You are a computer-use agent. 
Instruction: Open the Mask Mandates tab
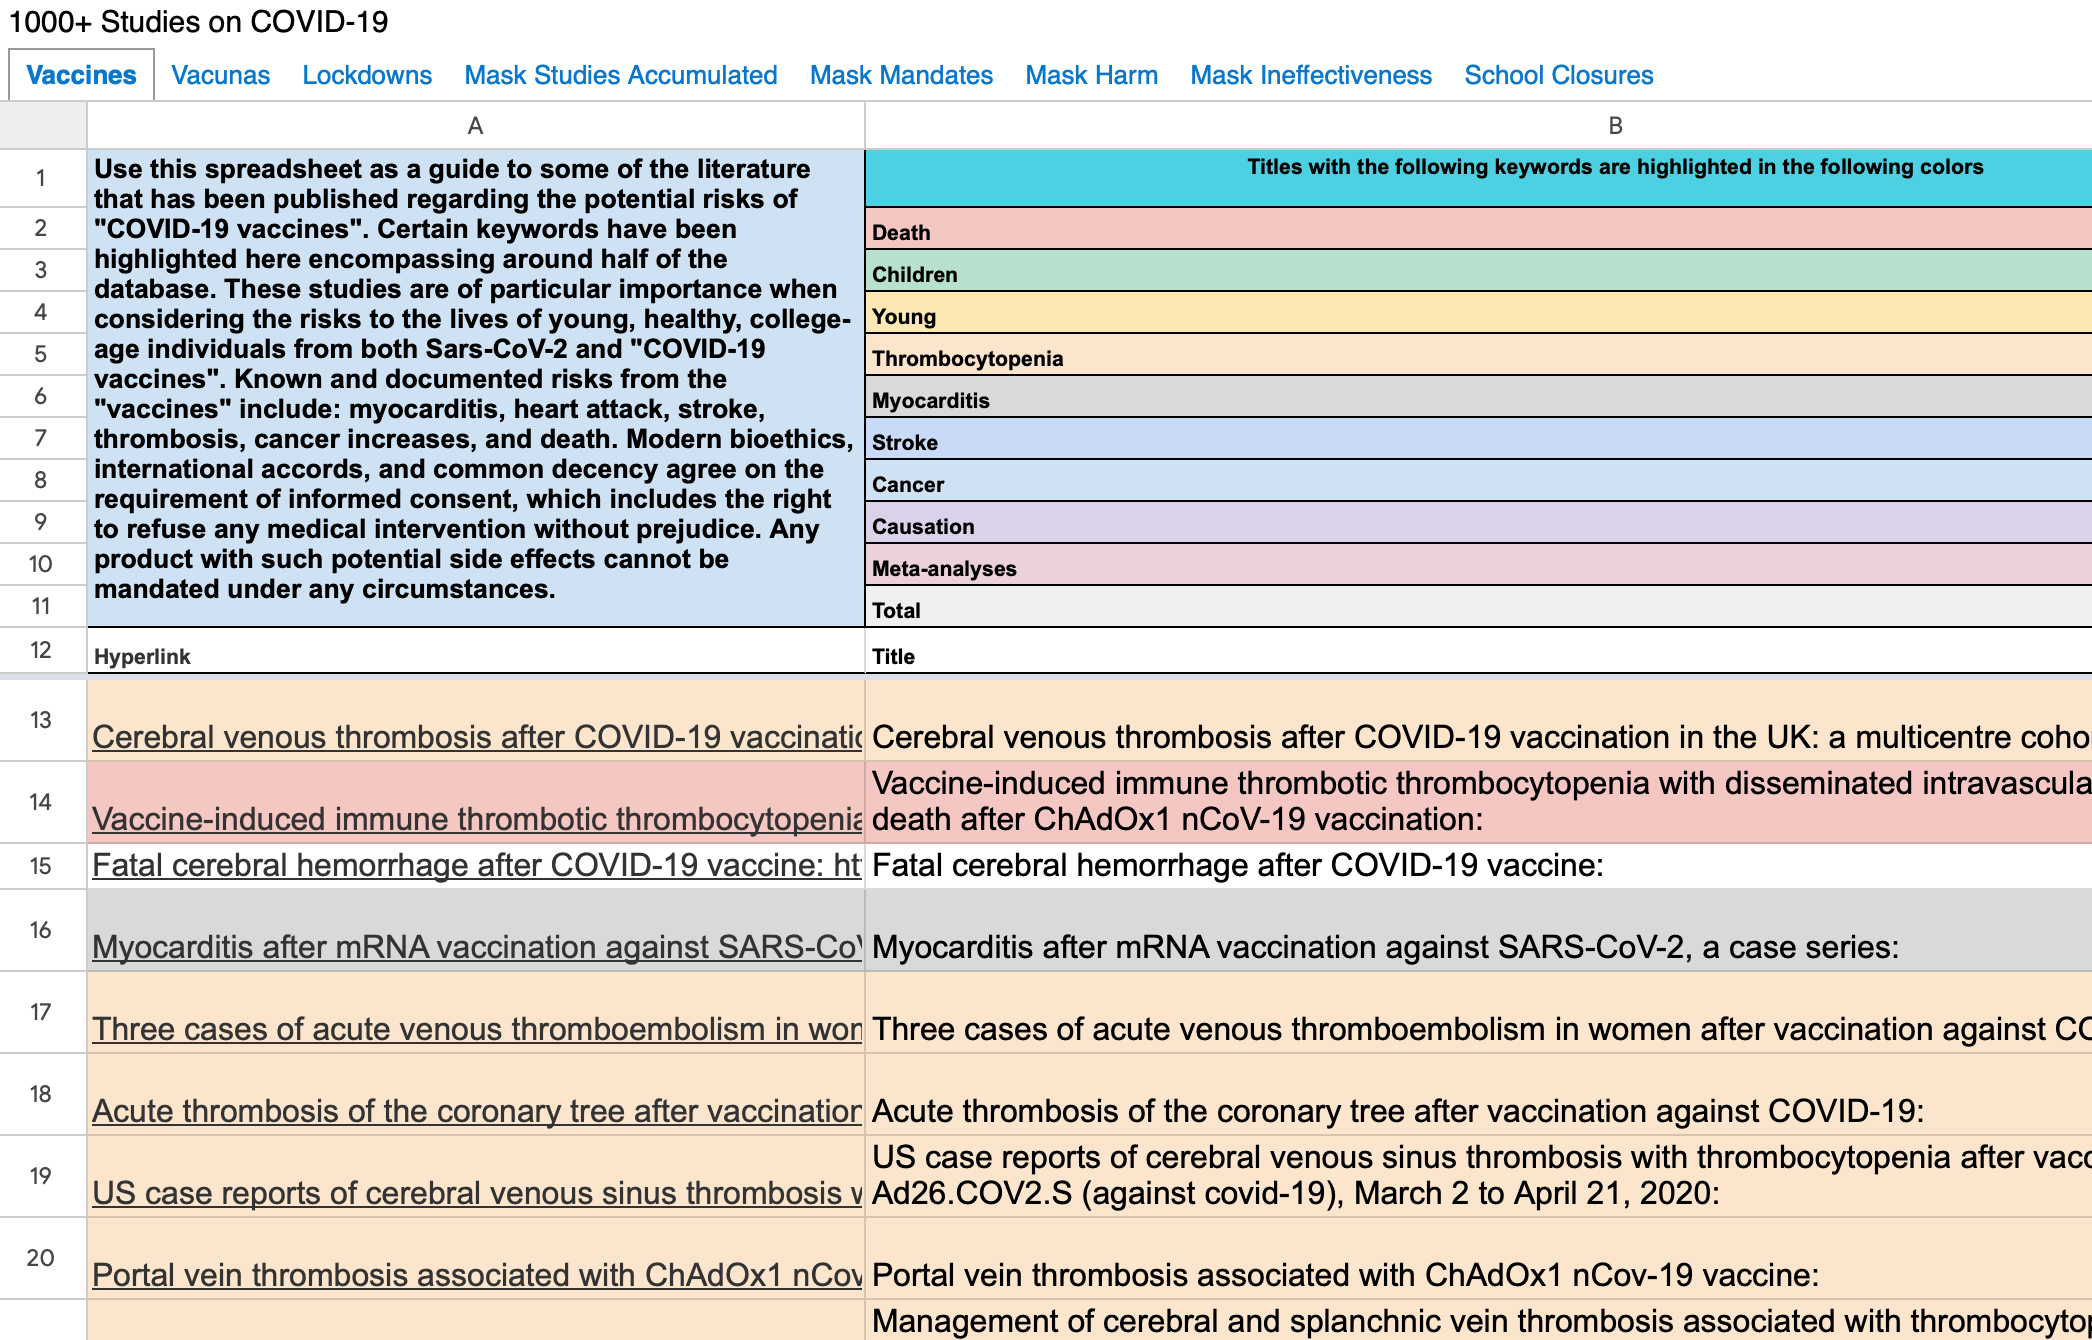(x=901, y=75)
